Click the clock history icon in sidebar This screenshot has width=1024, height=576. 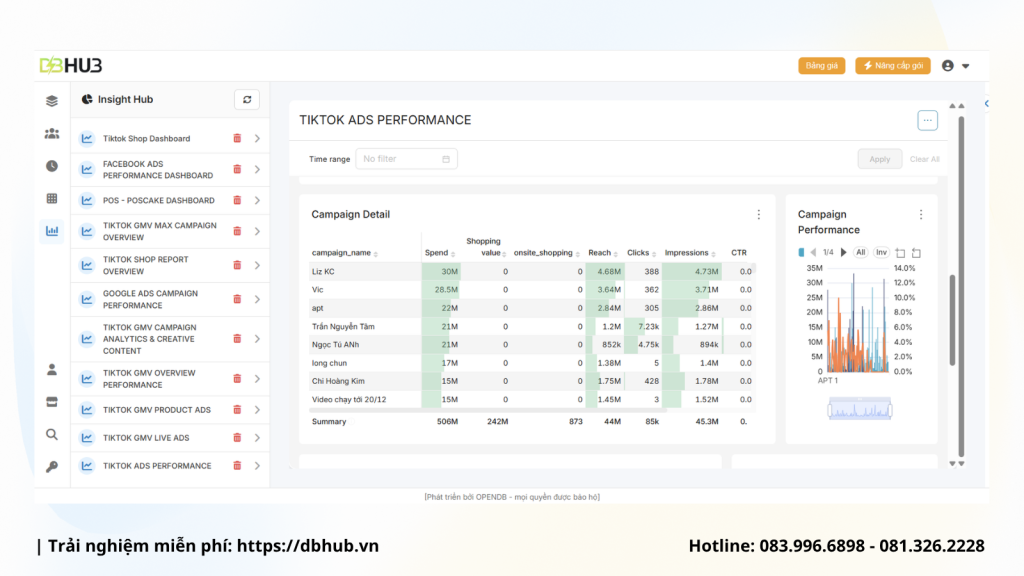[52, 166]
